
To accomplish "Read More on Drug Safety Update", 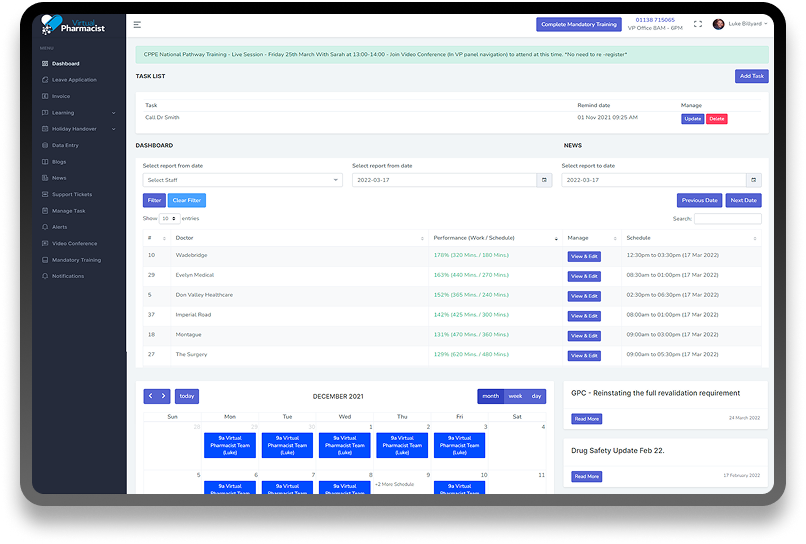I will (x=587, y=476).
